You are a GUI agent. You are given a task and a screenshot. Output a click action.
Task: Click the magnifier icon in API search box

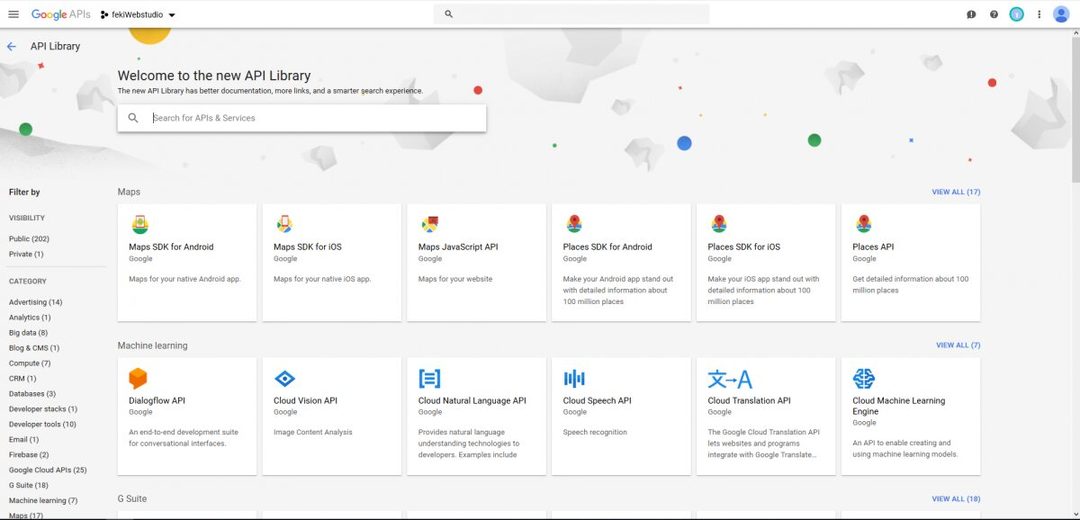tap(133, 118)
